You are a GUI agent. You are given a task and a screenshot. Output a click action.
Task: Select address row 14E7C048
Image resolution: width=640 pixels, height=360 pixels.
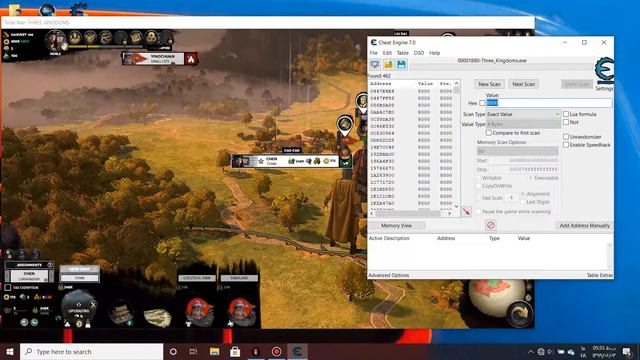[411, 147]
